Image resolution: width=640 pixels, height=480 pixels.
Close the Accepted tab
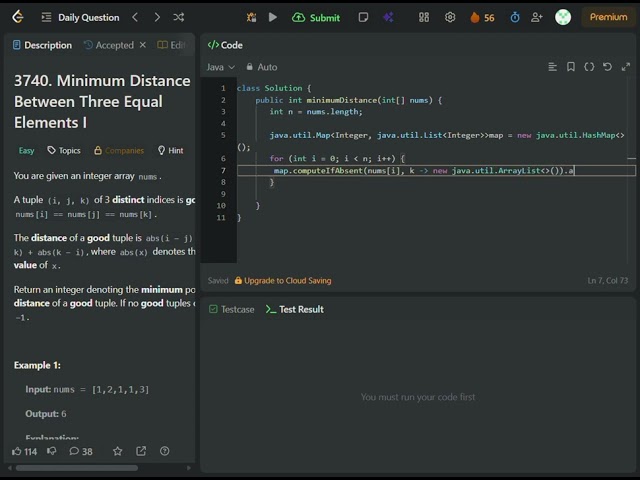(142, 44)
